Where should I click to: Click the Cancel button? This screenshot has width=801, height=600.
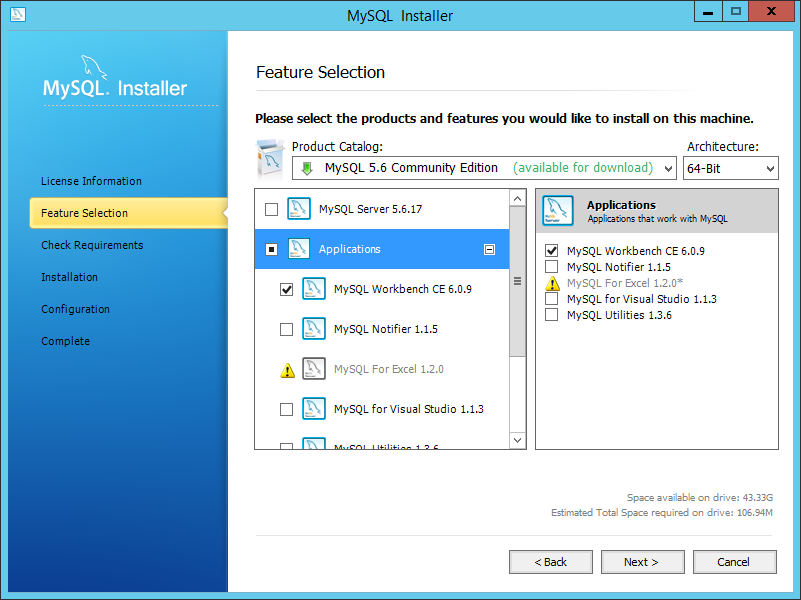pos(735,562)
